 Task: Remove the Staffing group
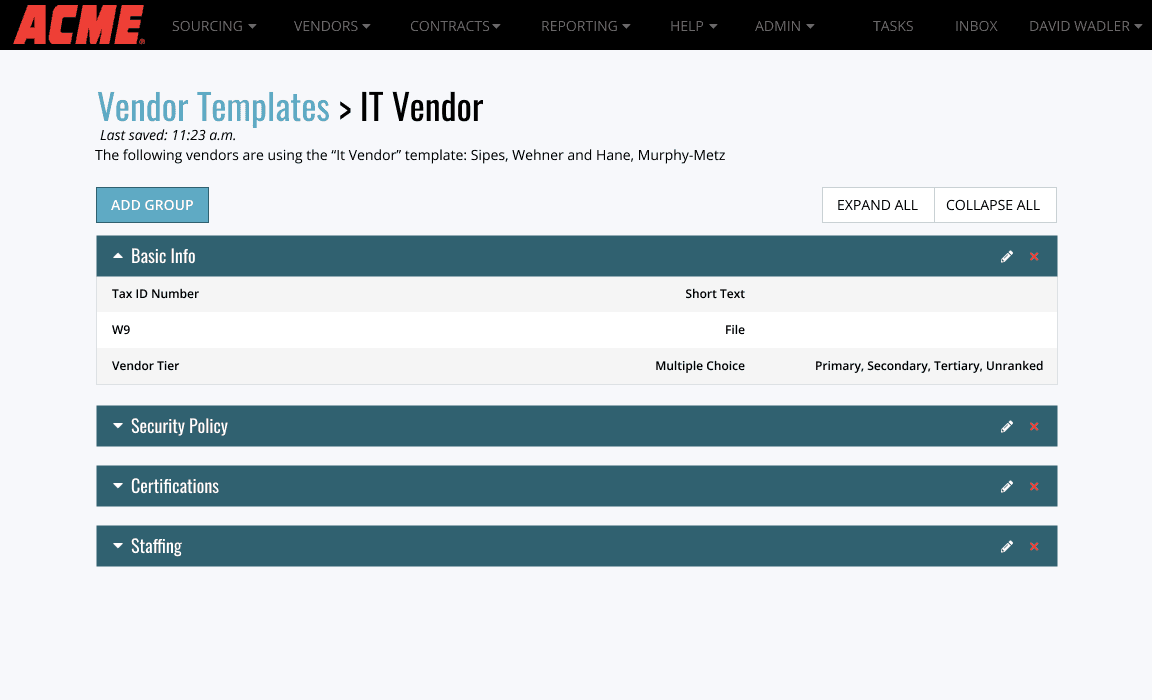(1034, 546)
